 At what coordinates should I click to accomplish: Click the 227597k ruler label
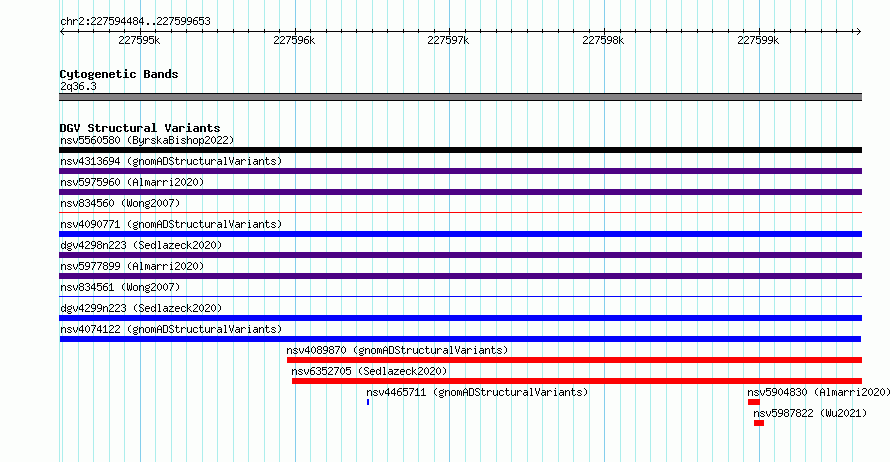click(448, 40)
